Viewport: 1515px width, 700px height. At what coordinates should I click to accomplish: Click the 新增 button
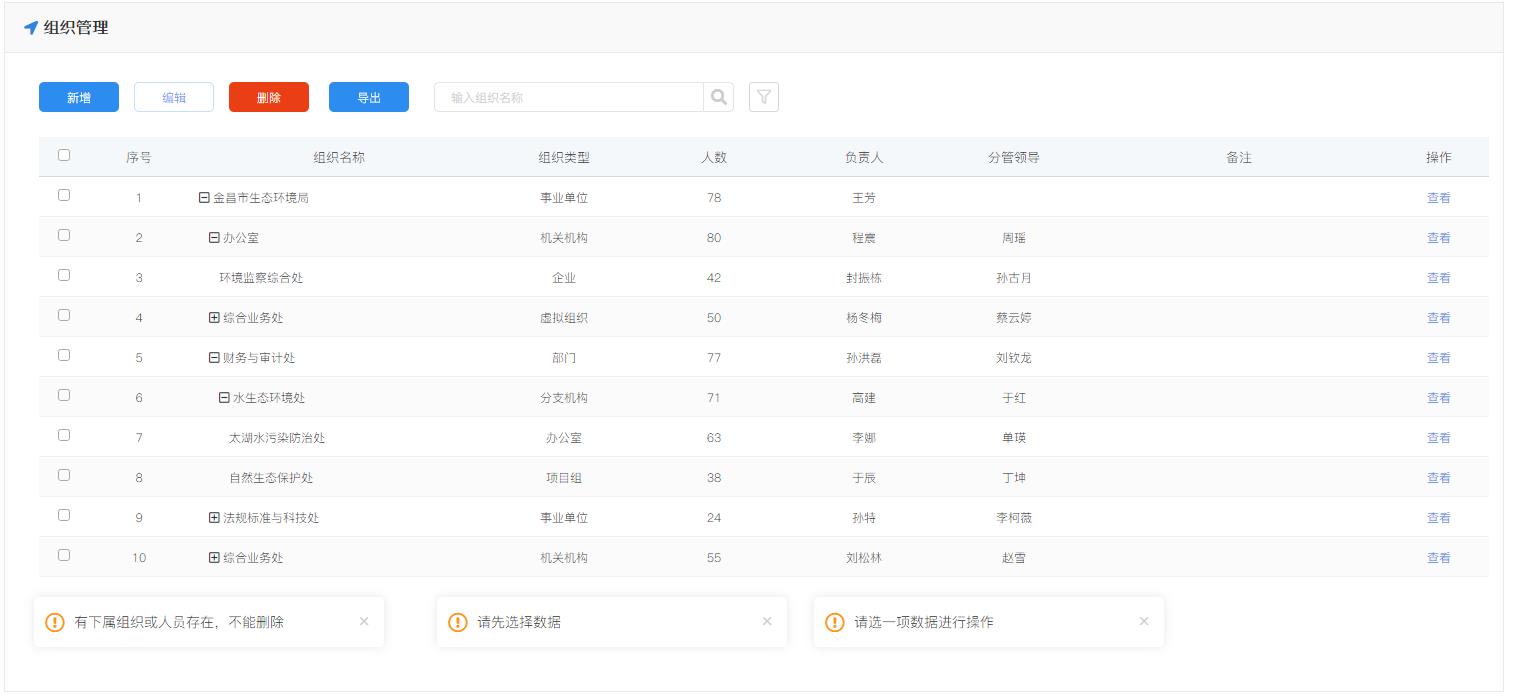click(79, 97)
